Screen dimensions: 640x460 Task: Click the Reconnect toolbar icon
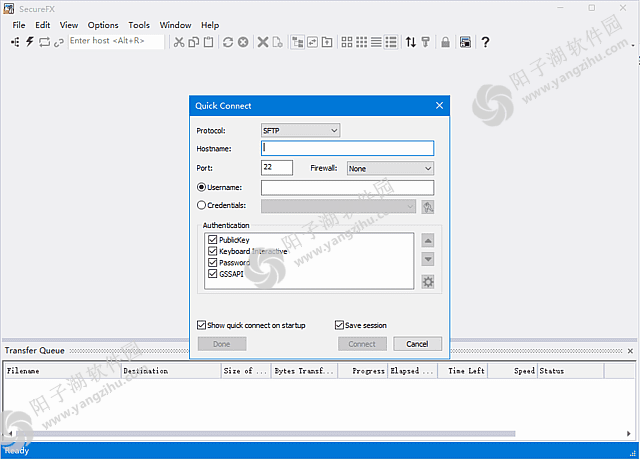44,42
